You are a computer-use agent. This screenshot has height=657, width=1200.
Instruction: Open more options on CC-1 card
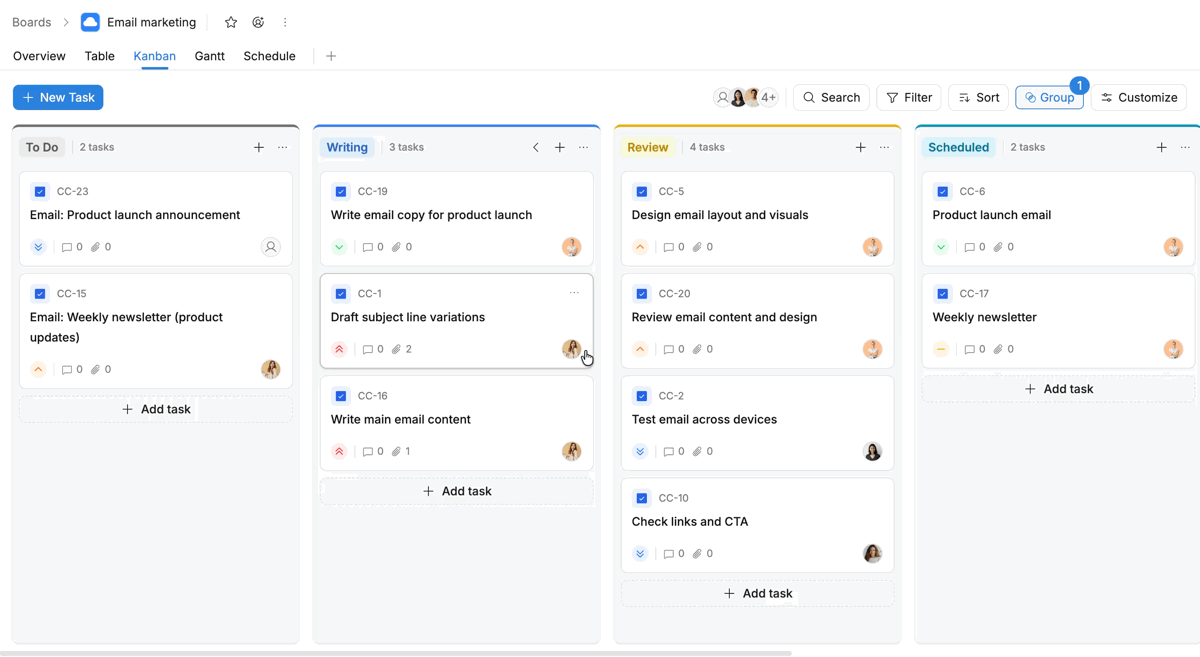[574, 293]
